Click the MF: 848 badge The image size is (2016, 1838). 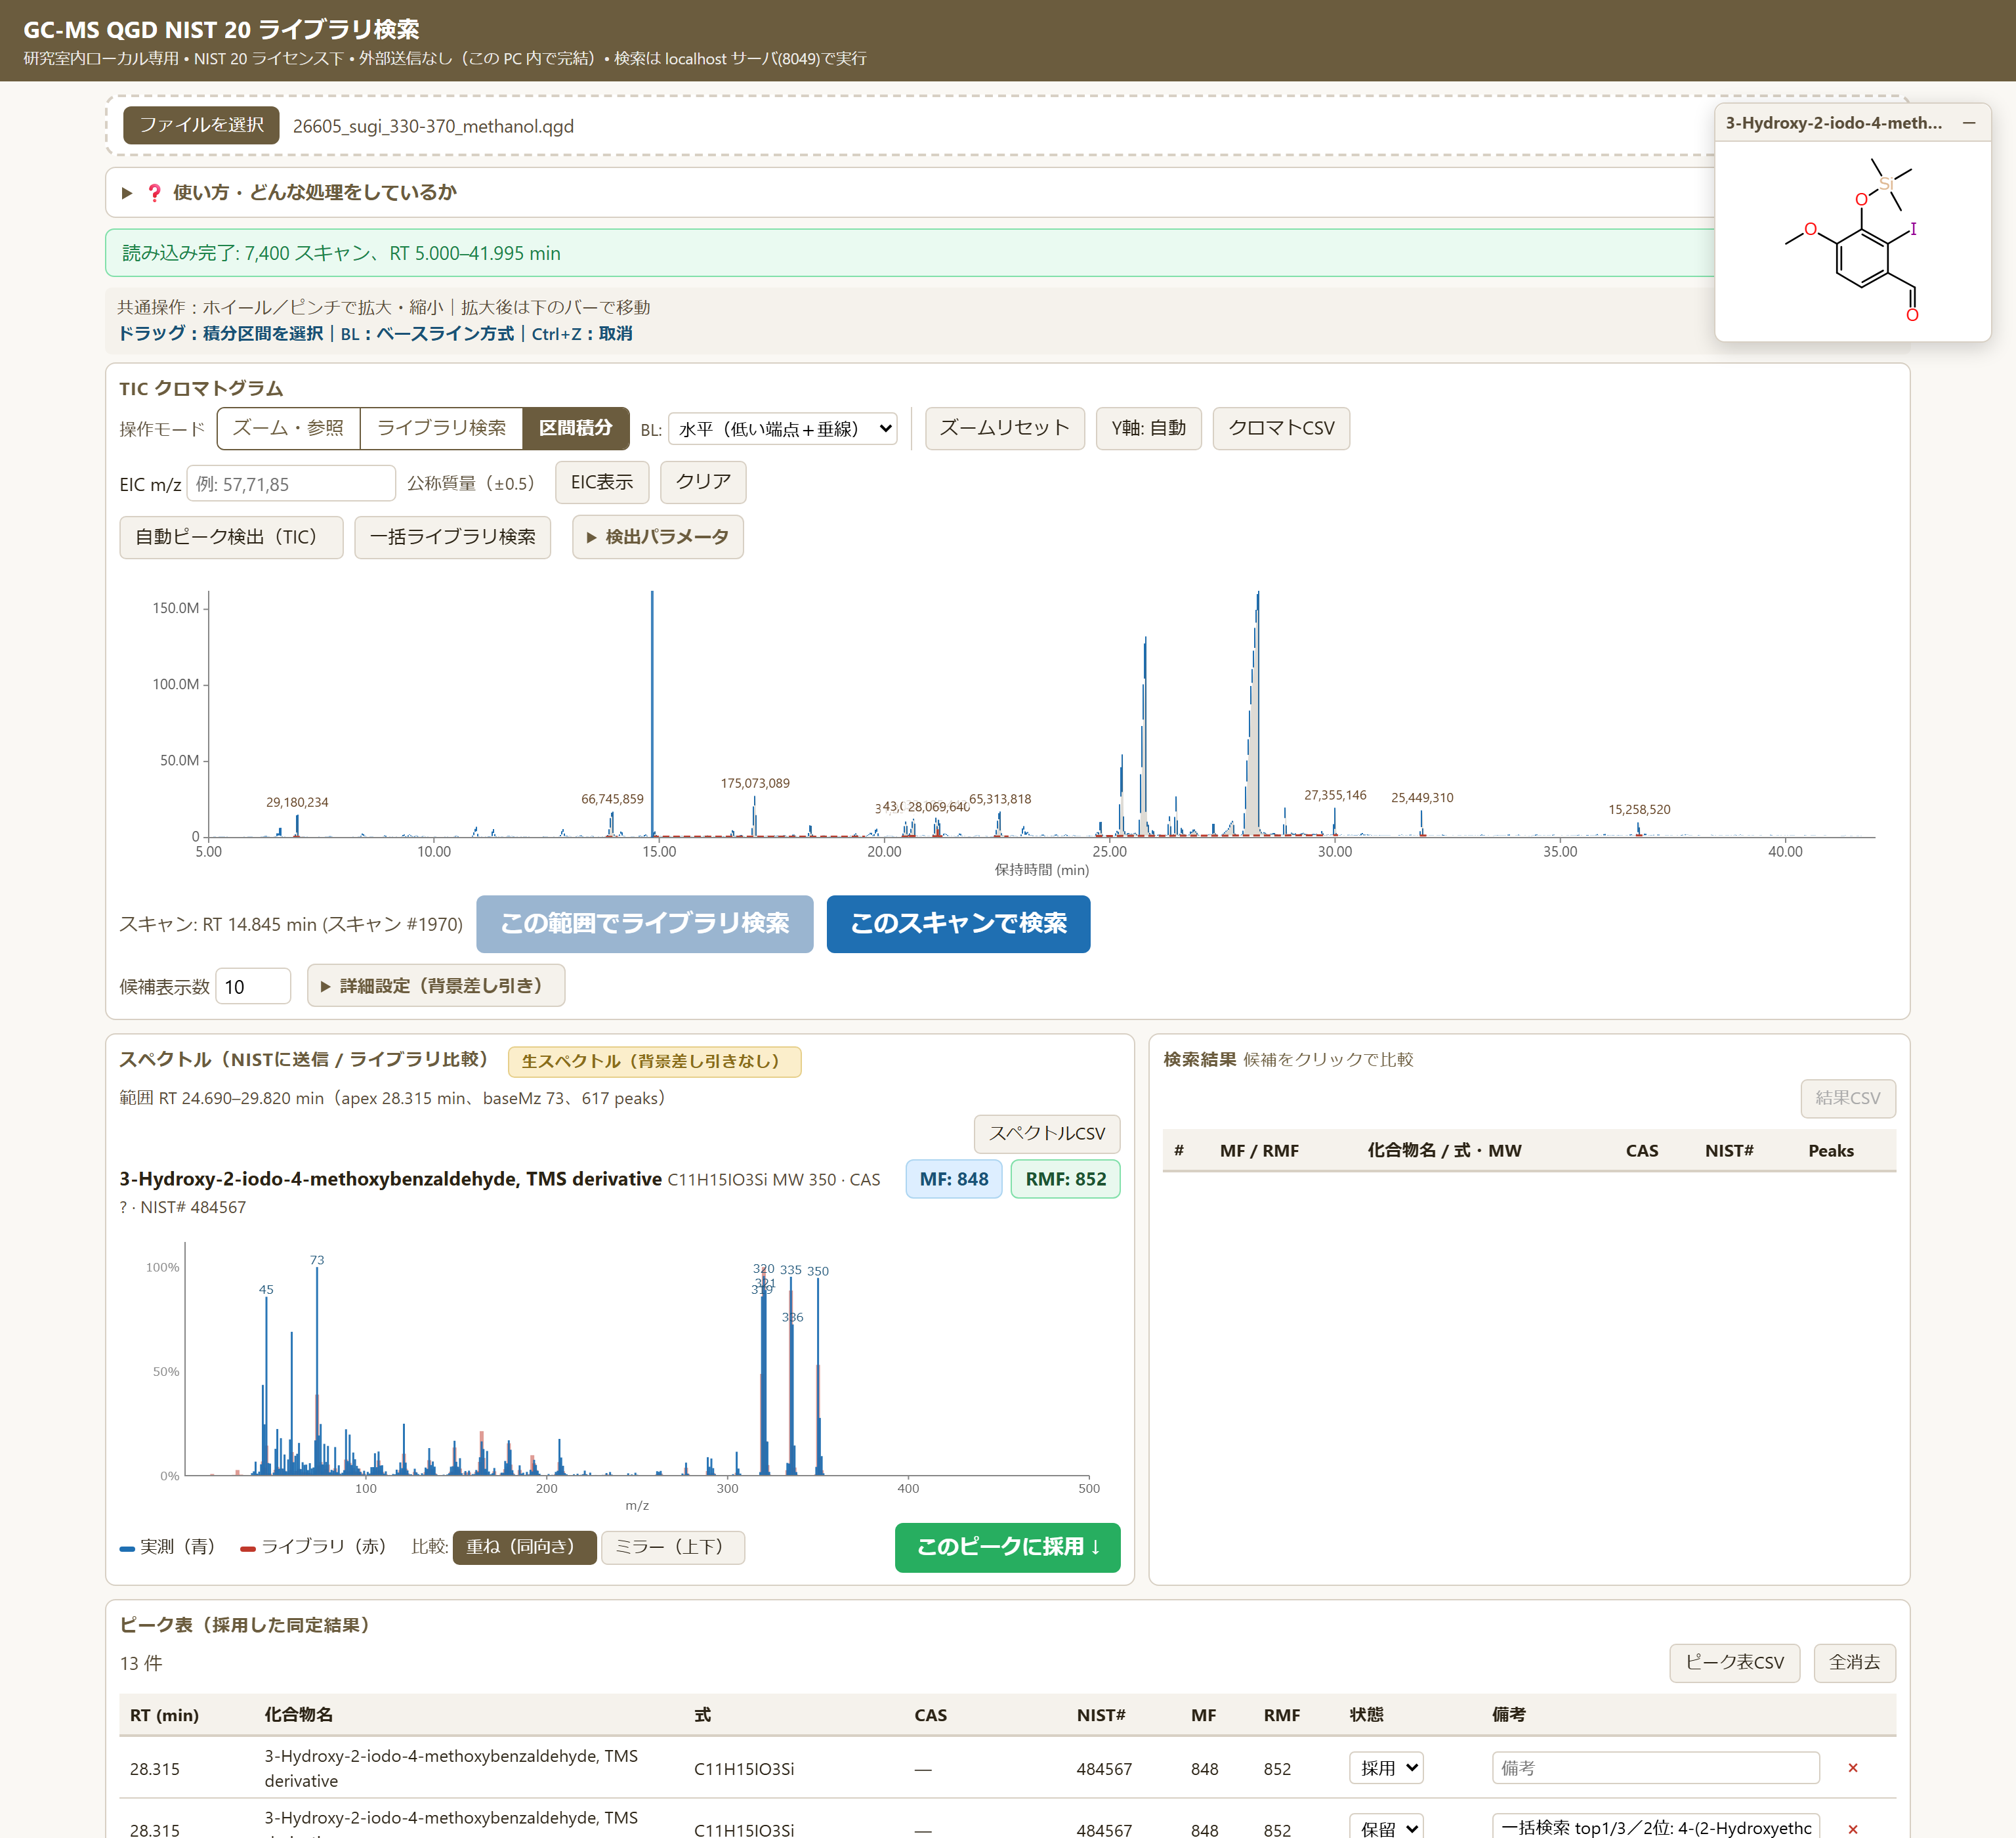(x=953, y=1179)
